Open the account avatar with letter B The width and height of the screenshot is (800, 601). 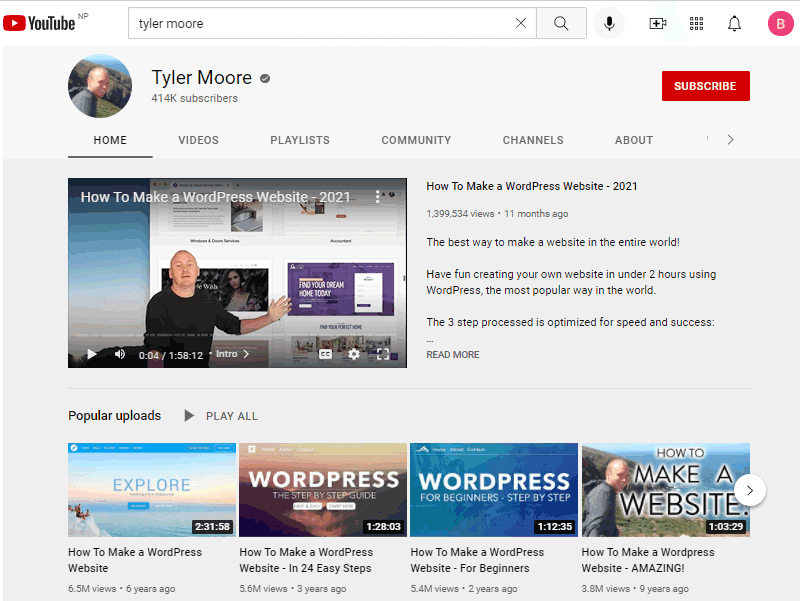[x=780, y=23]
